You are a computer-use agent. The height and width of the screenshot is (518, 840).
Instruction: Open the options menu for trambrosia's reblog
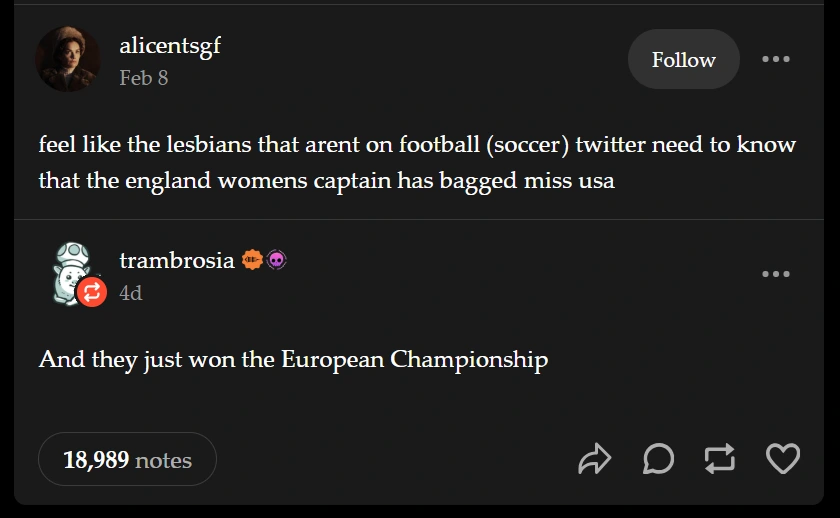(x=776, y=274)
